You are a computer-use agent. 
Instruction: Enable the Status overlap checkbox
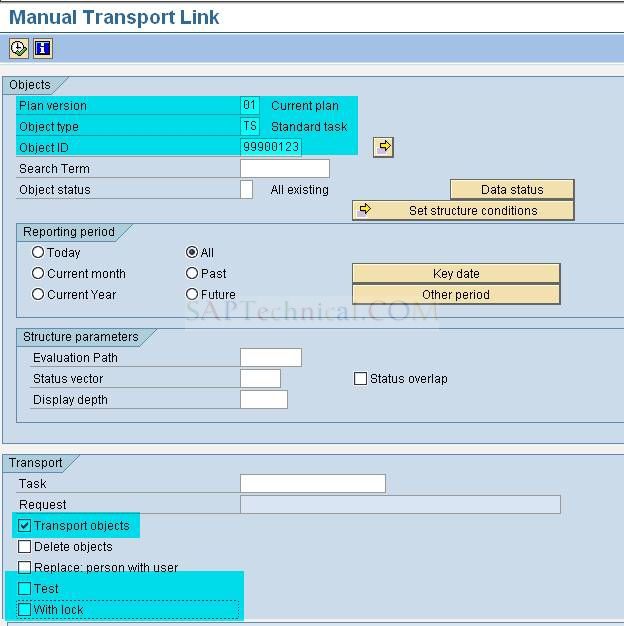click(x=361, y=378)
